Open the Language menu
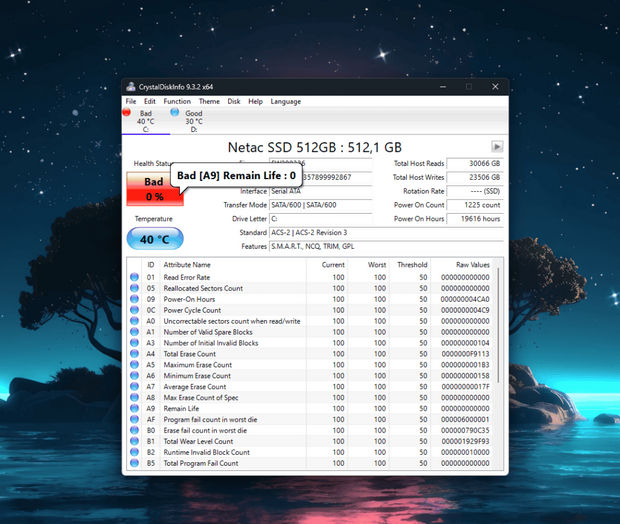The height and width of the screenshot is (524, 620). 285,101
